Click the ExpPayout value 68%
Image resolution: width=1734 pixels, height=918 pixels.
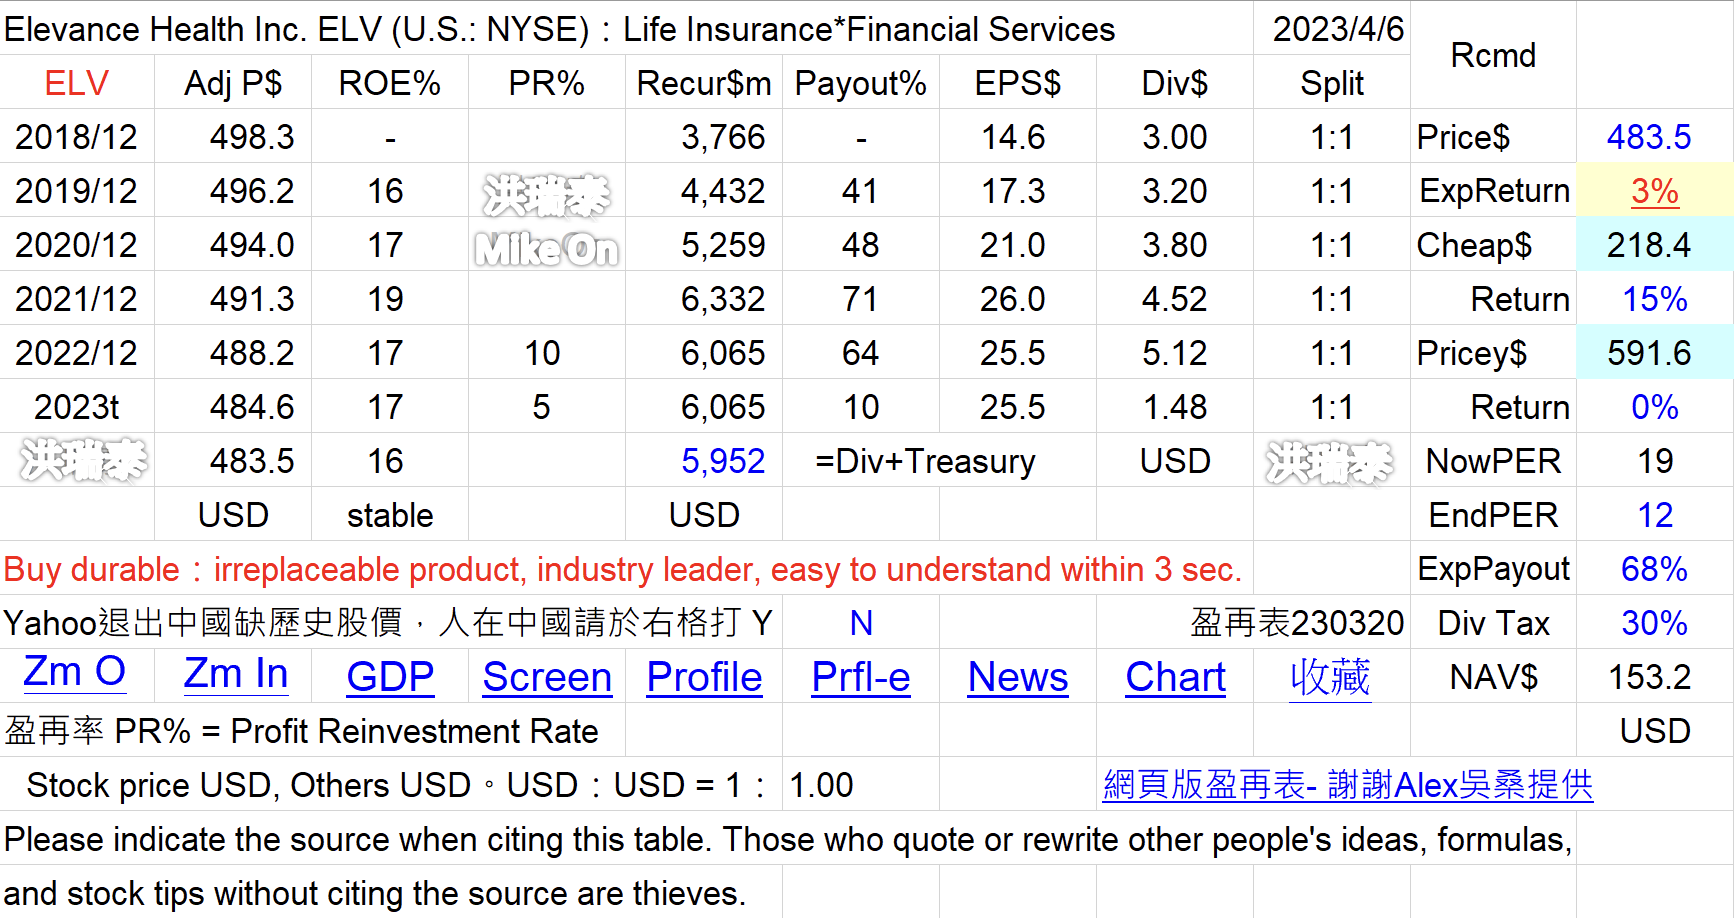[1655, 569]
